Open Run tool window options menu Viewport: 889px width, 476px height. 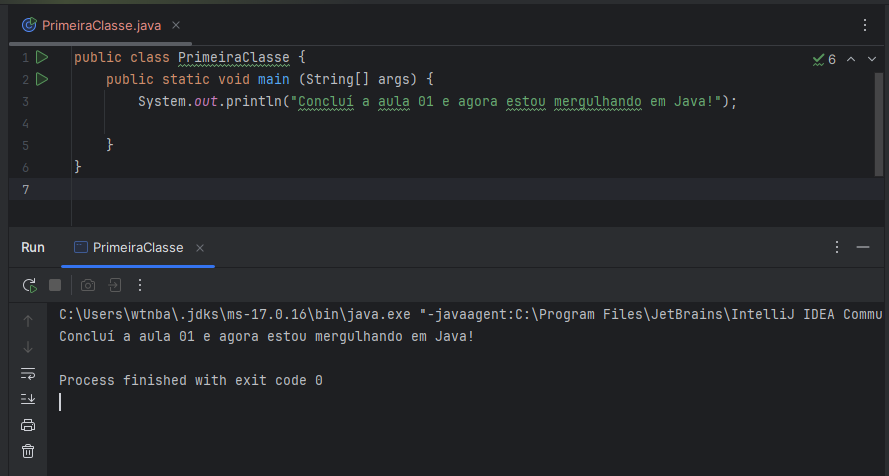[837, 247]
